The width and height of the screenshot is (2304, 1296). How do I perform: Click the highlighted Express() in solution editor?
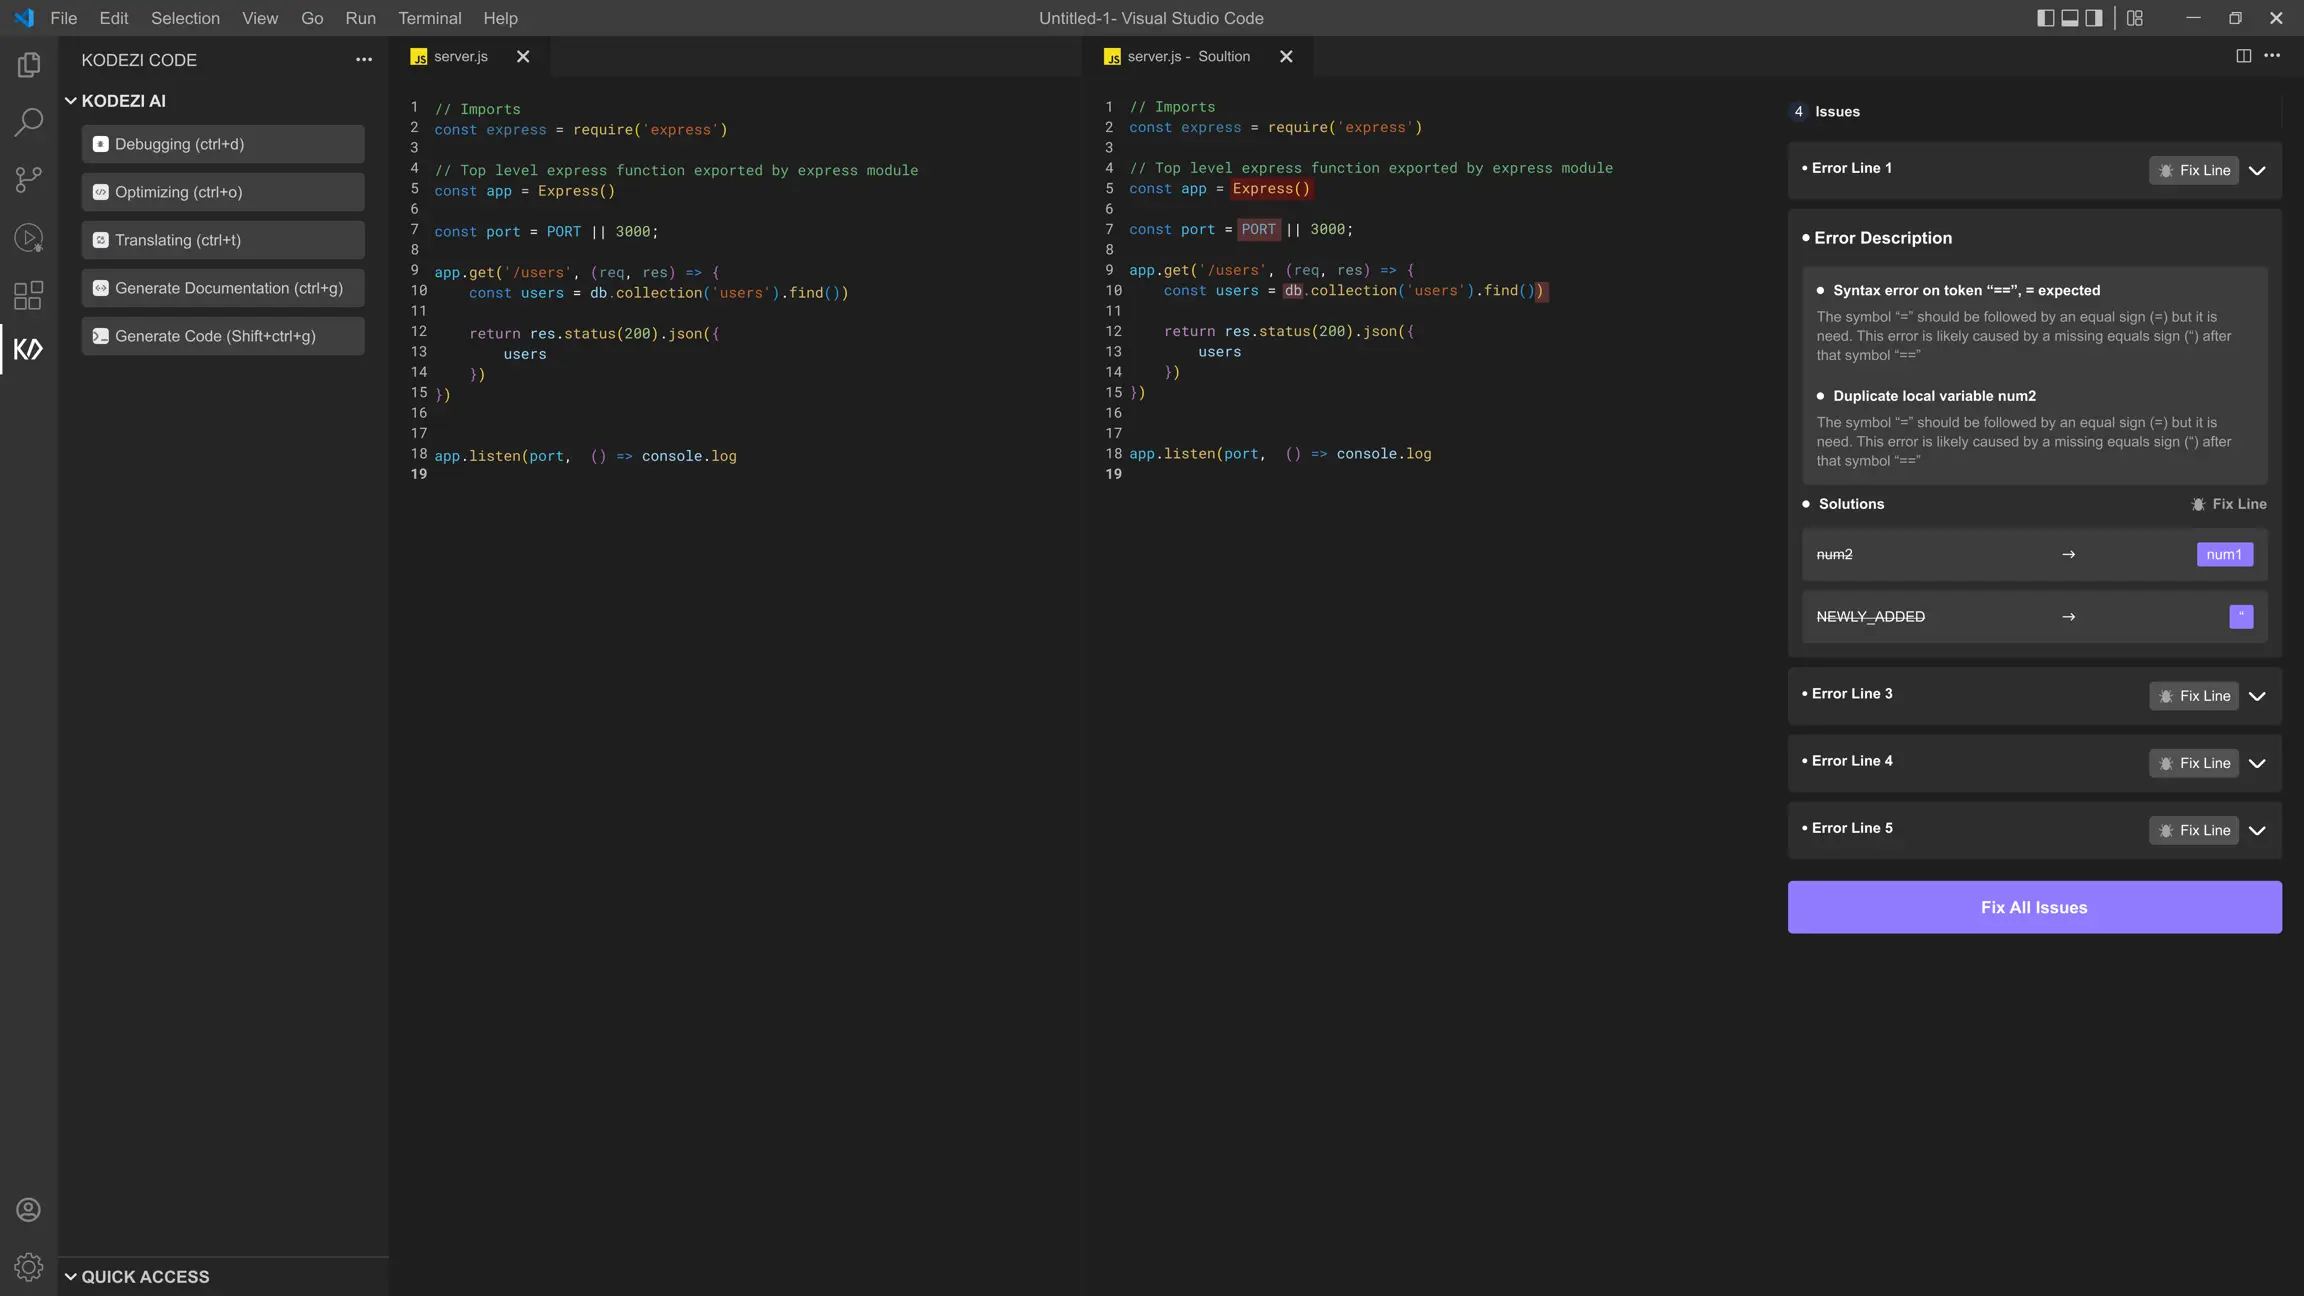click(1271, 189)
